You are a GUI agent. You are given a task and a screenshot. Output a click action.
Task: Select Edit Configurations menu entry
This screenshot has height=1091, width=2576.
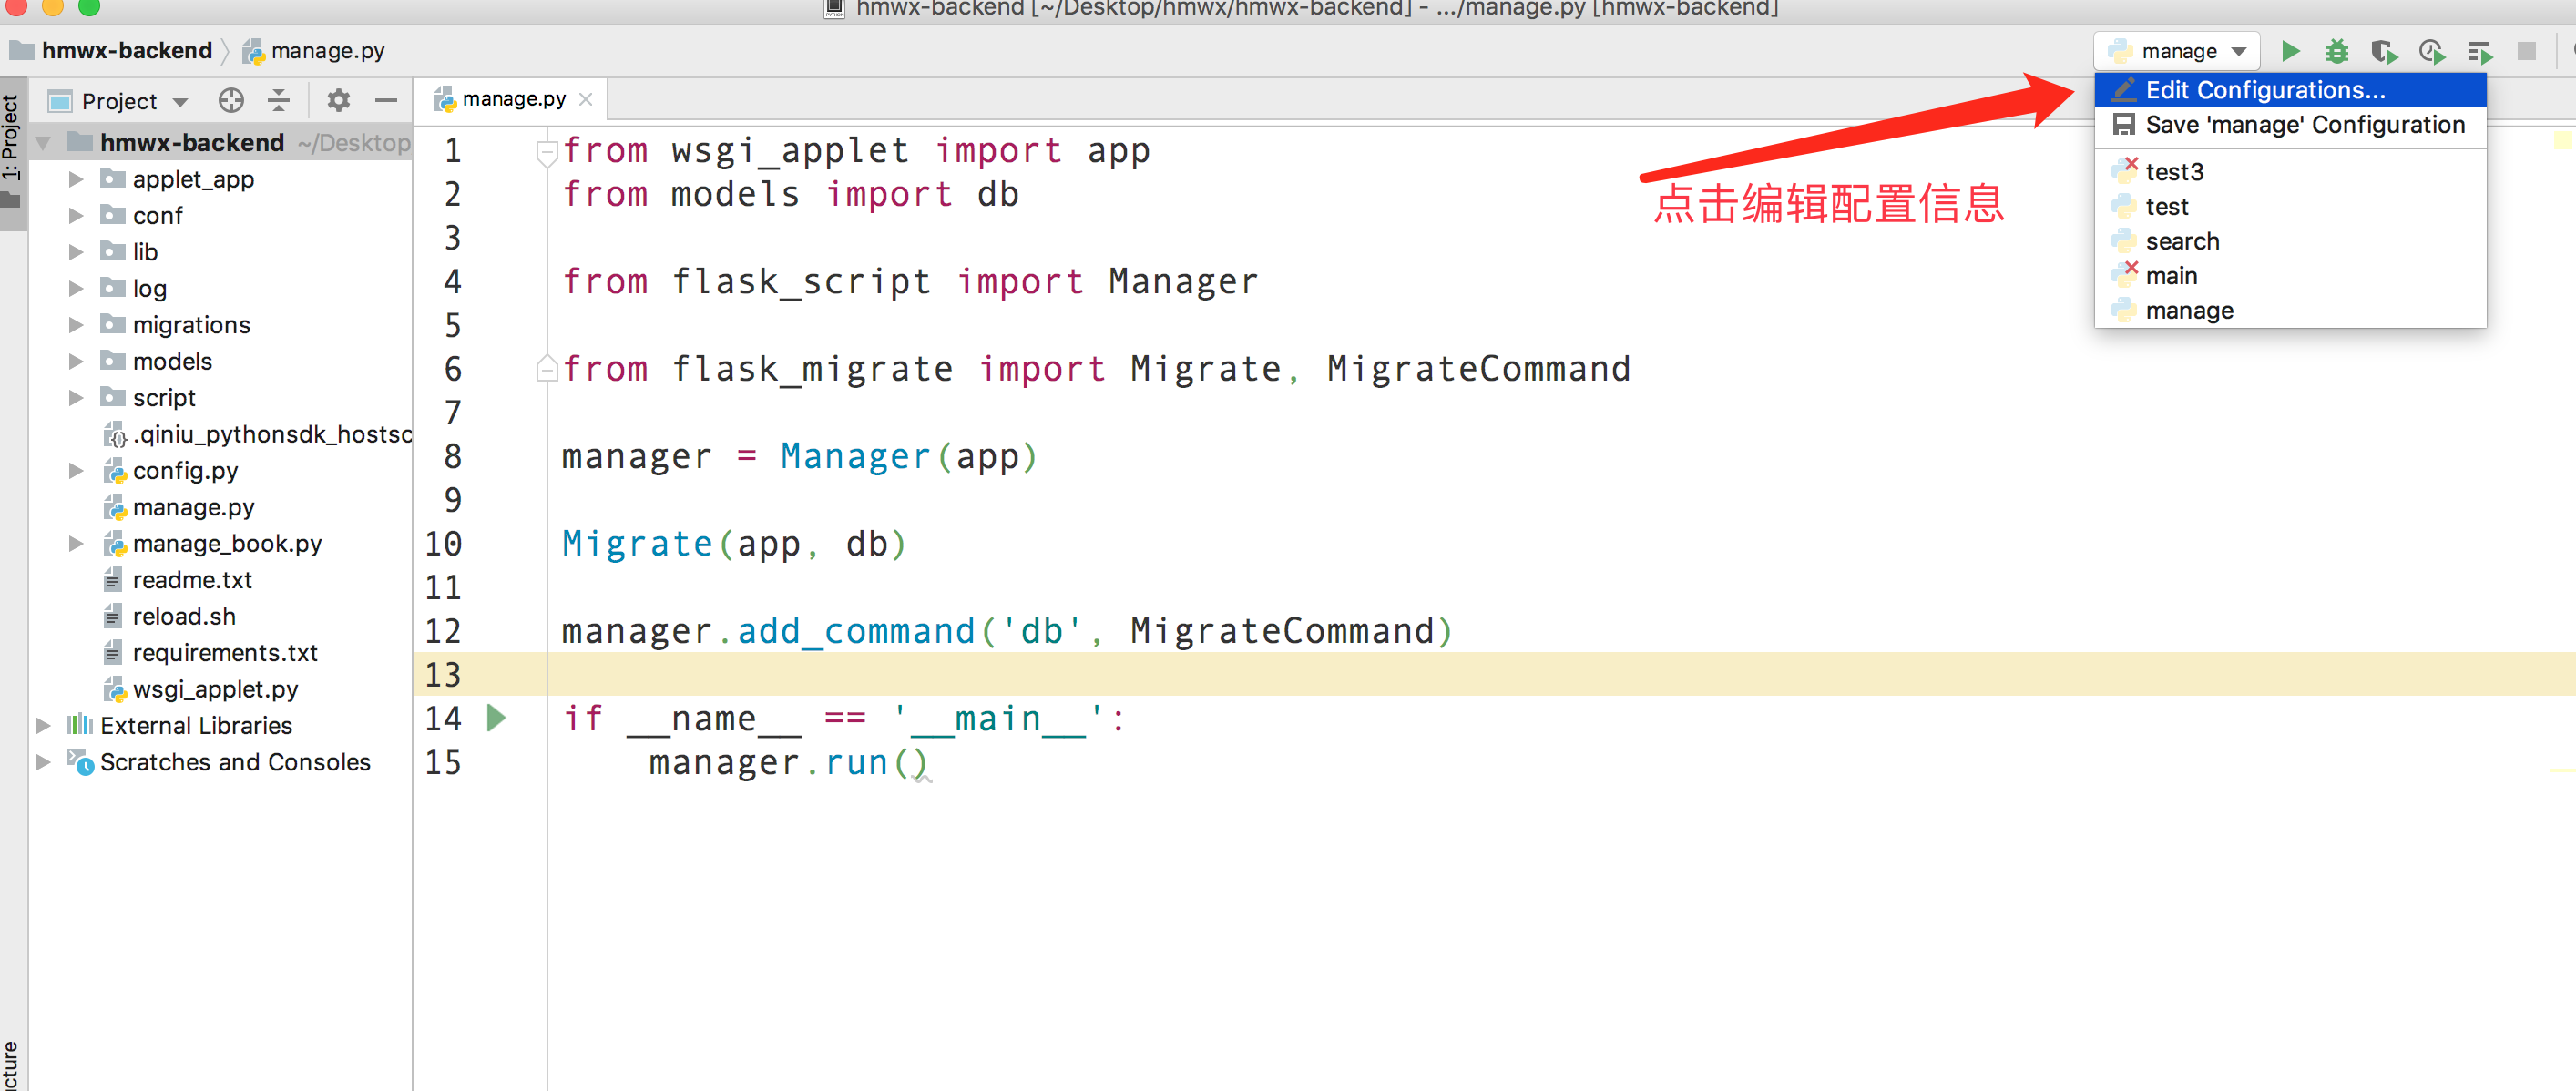[x=2265, y=90]
